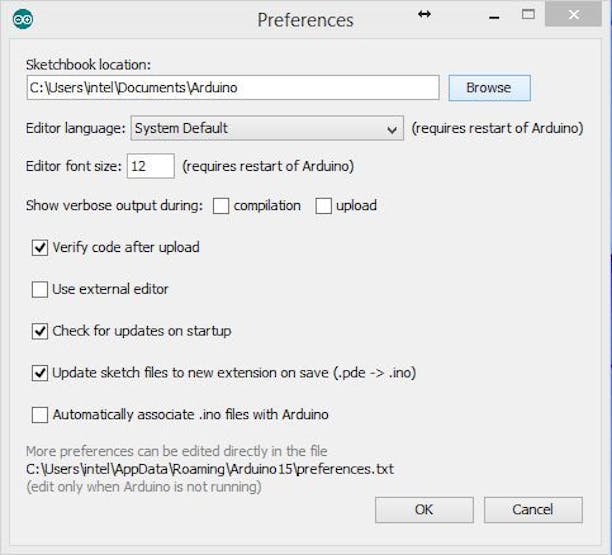Click the Preferences title bar text

click(305, 20)
